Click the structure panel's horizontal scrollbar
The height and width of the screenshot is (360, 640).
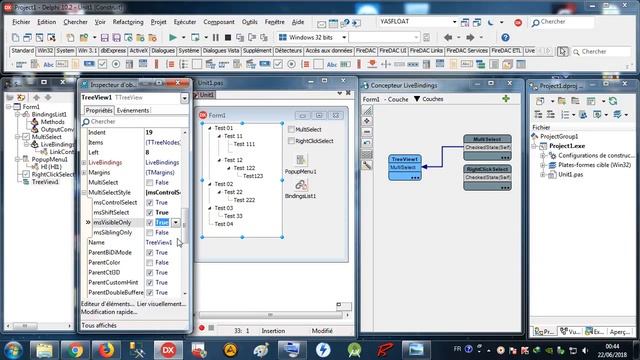coord(39,326)
